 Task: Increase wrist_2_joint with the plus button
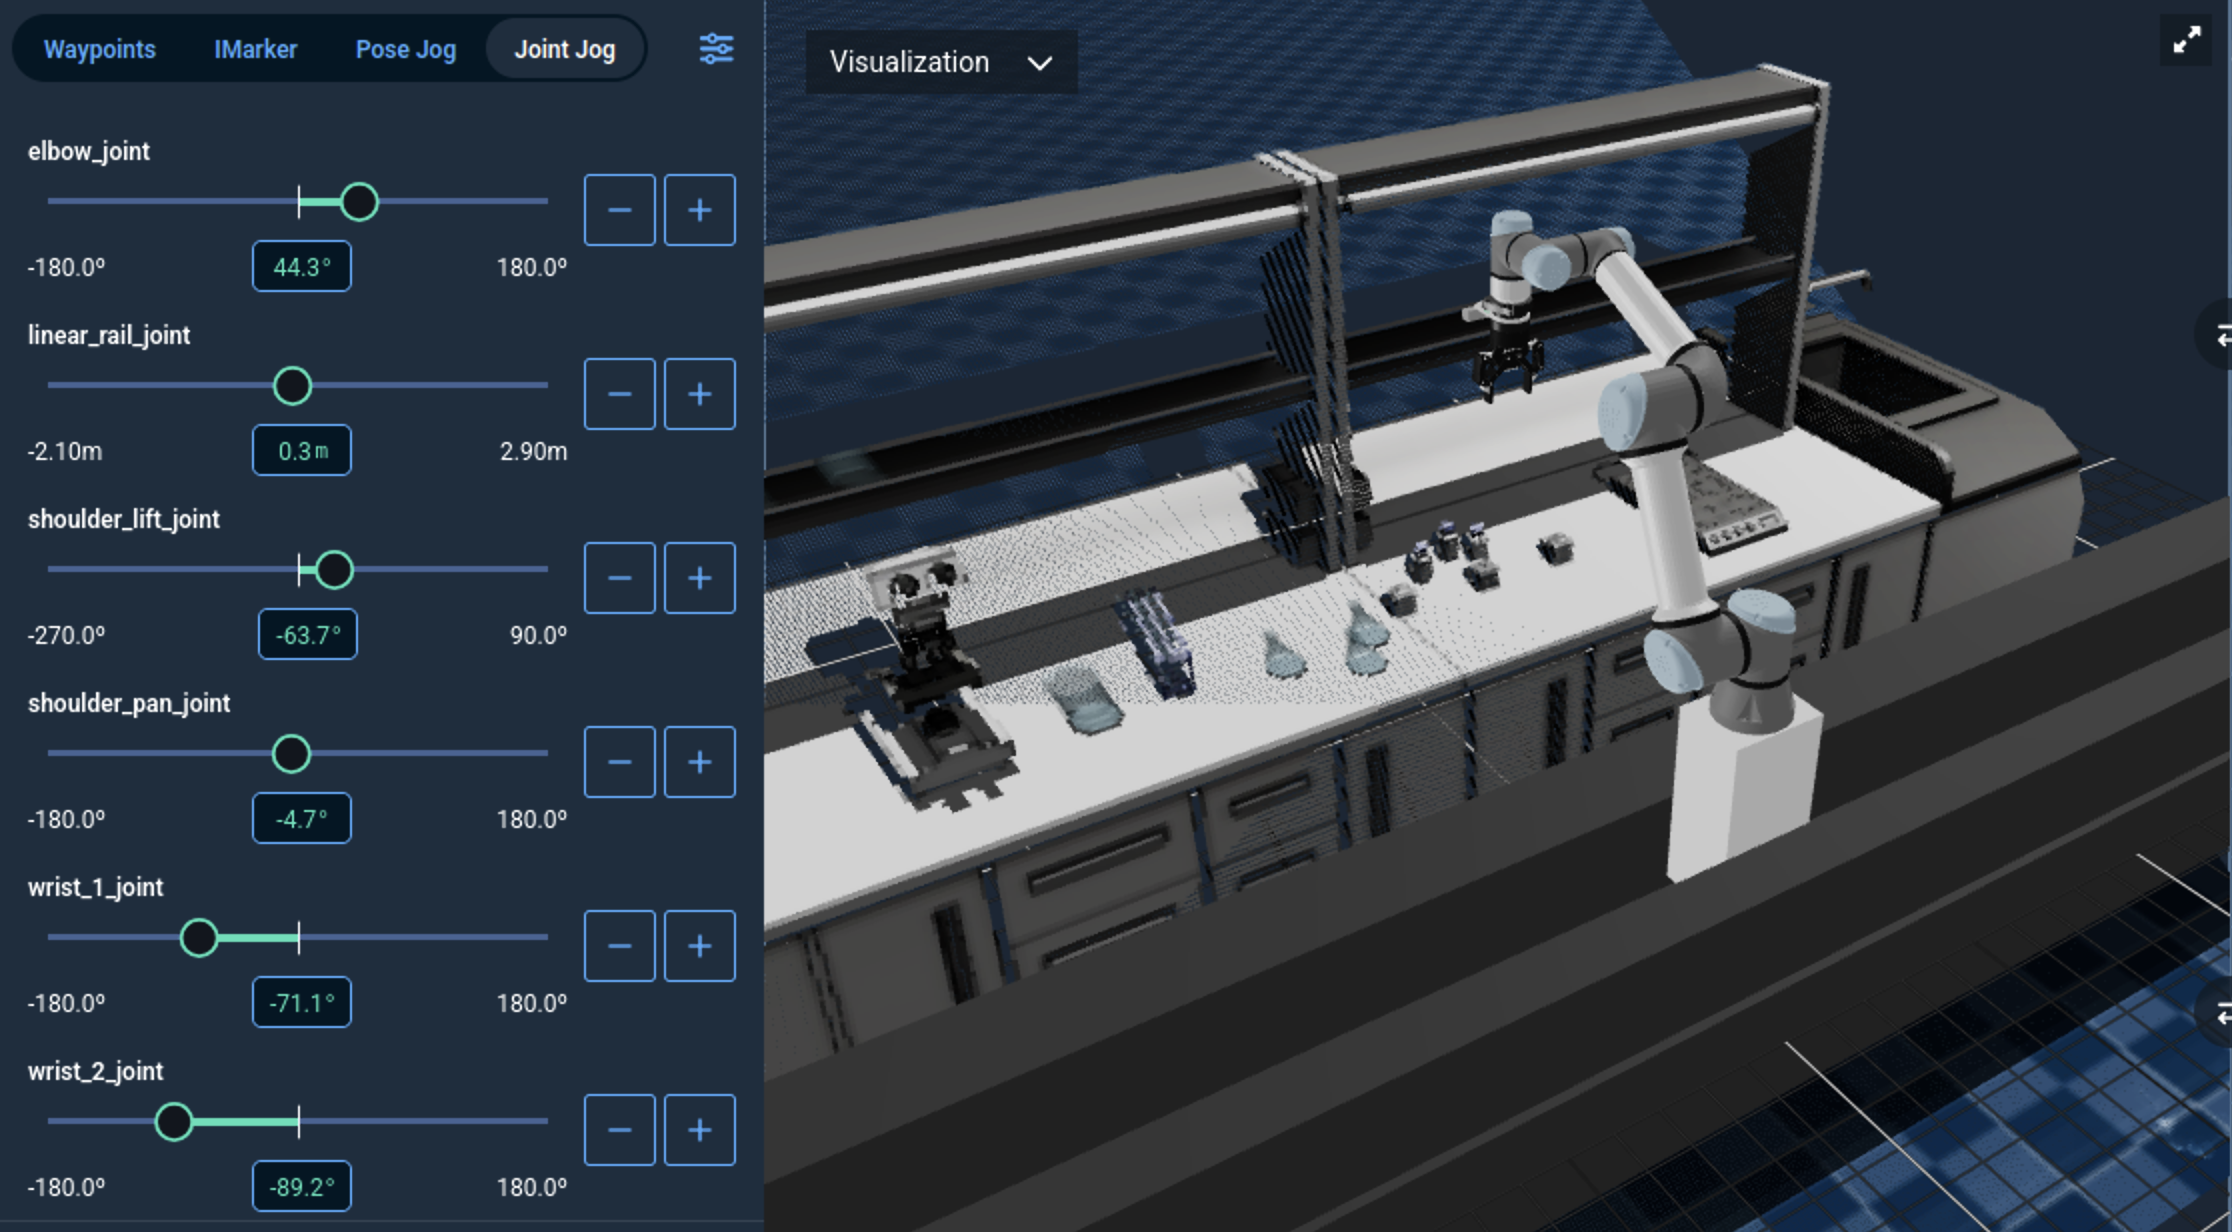click(x=700, y=1130)
